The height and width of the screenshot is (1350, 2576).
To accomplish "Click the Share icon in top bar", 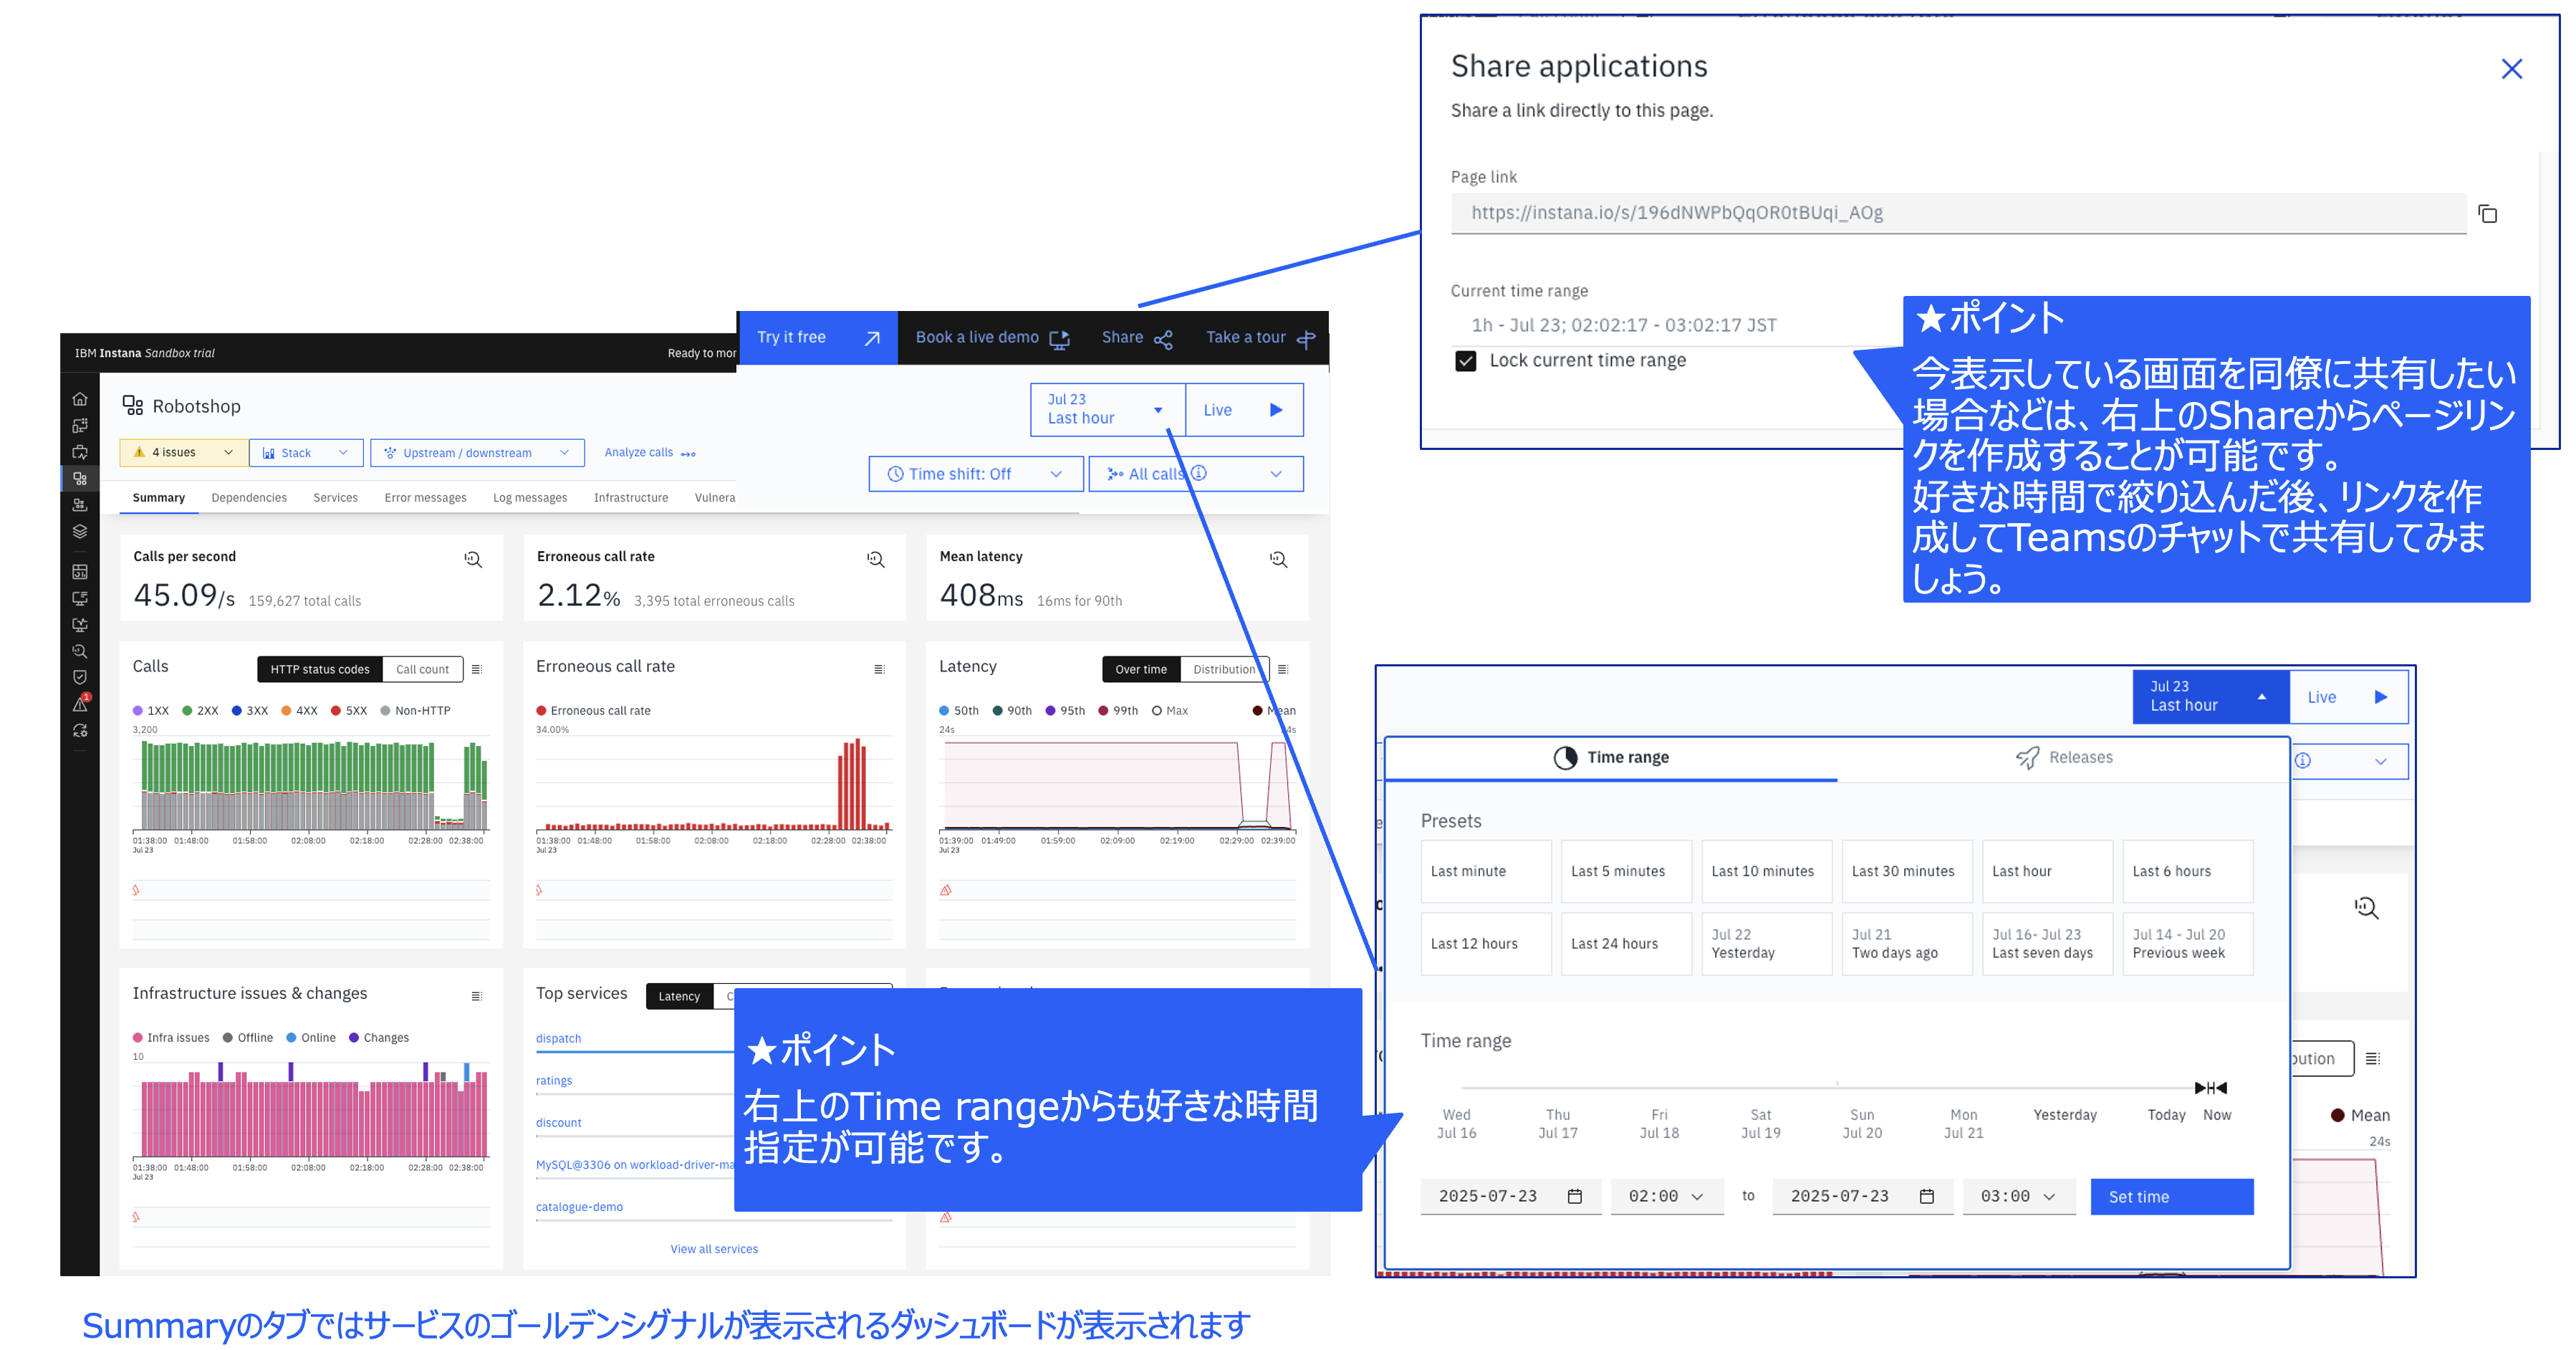I will (x=1162, y=339).
